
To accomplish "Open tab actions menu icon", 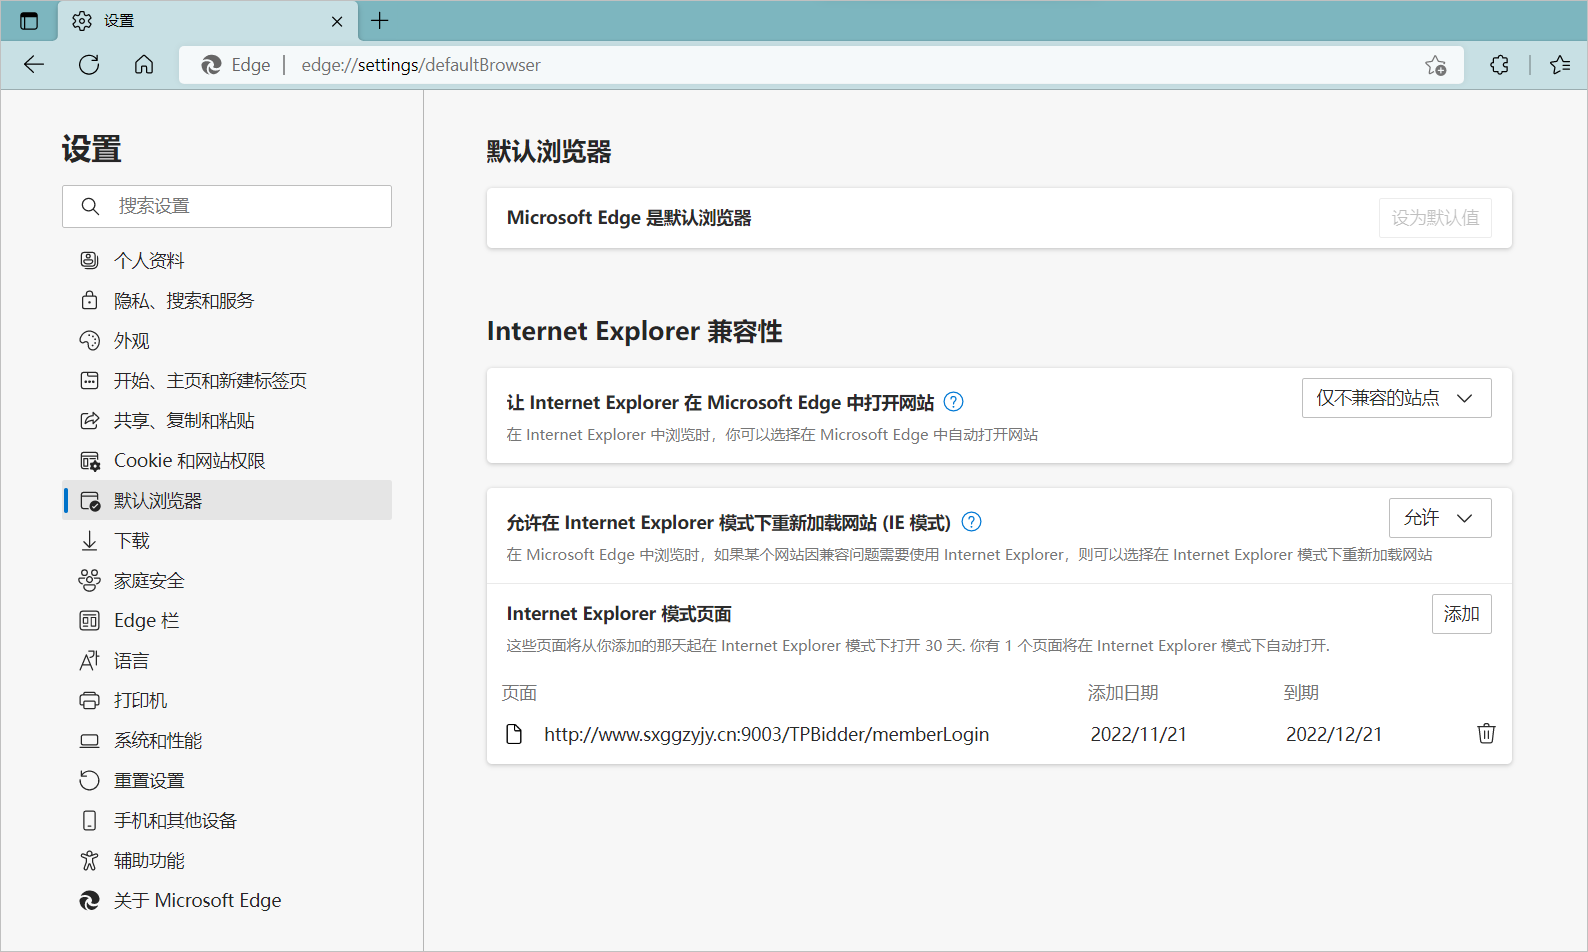I will click(29, 21).
